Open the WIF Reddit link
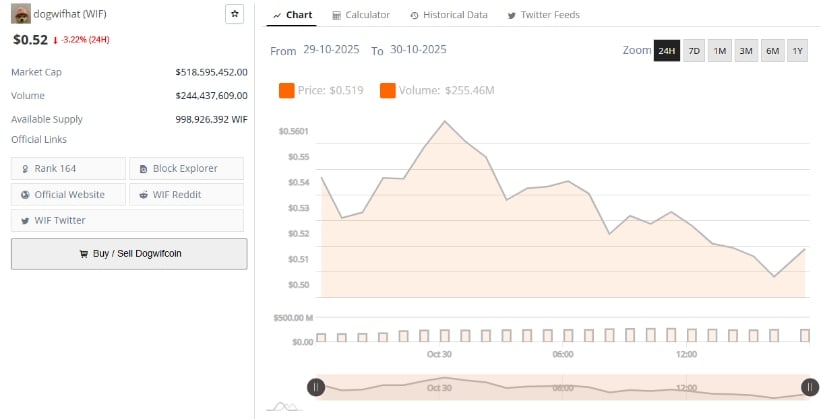 tap(186, 194)
